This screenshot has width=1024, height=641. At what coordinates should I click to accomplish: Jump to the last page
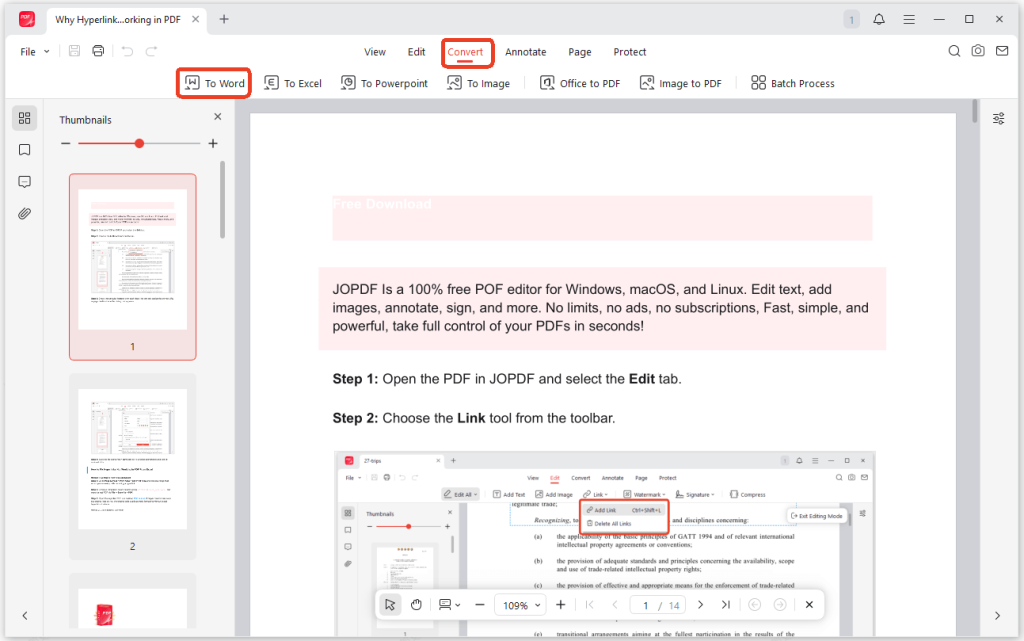[726, 605]
